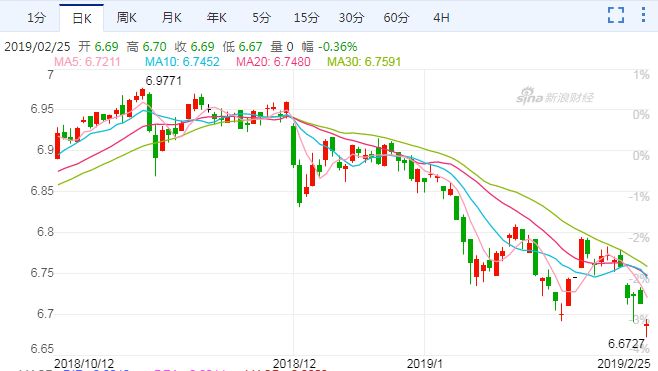Viewport: 658px width, 371px height.
Task: Click the MA5 moving average label
Action: tap(87, 62)
